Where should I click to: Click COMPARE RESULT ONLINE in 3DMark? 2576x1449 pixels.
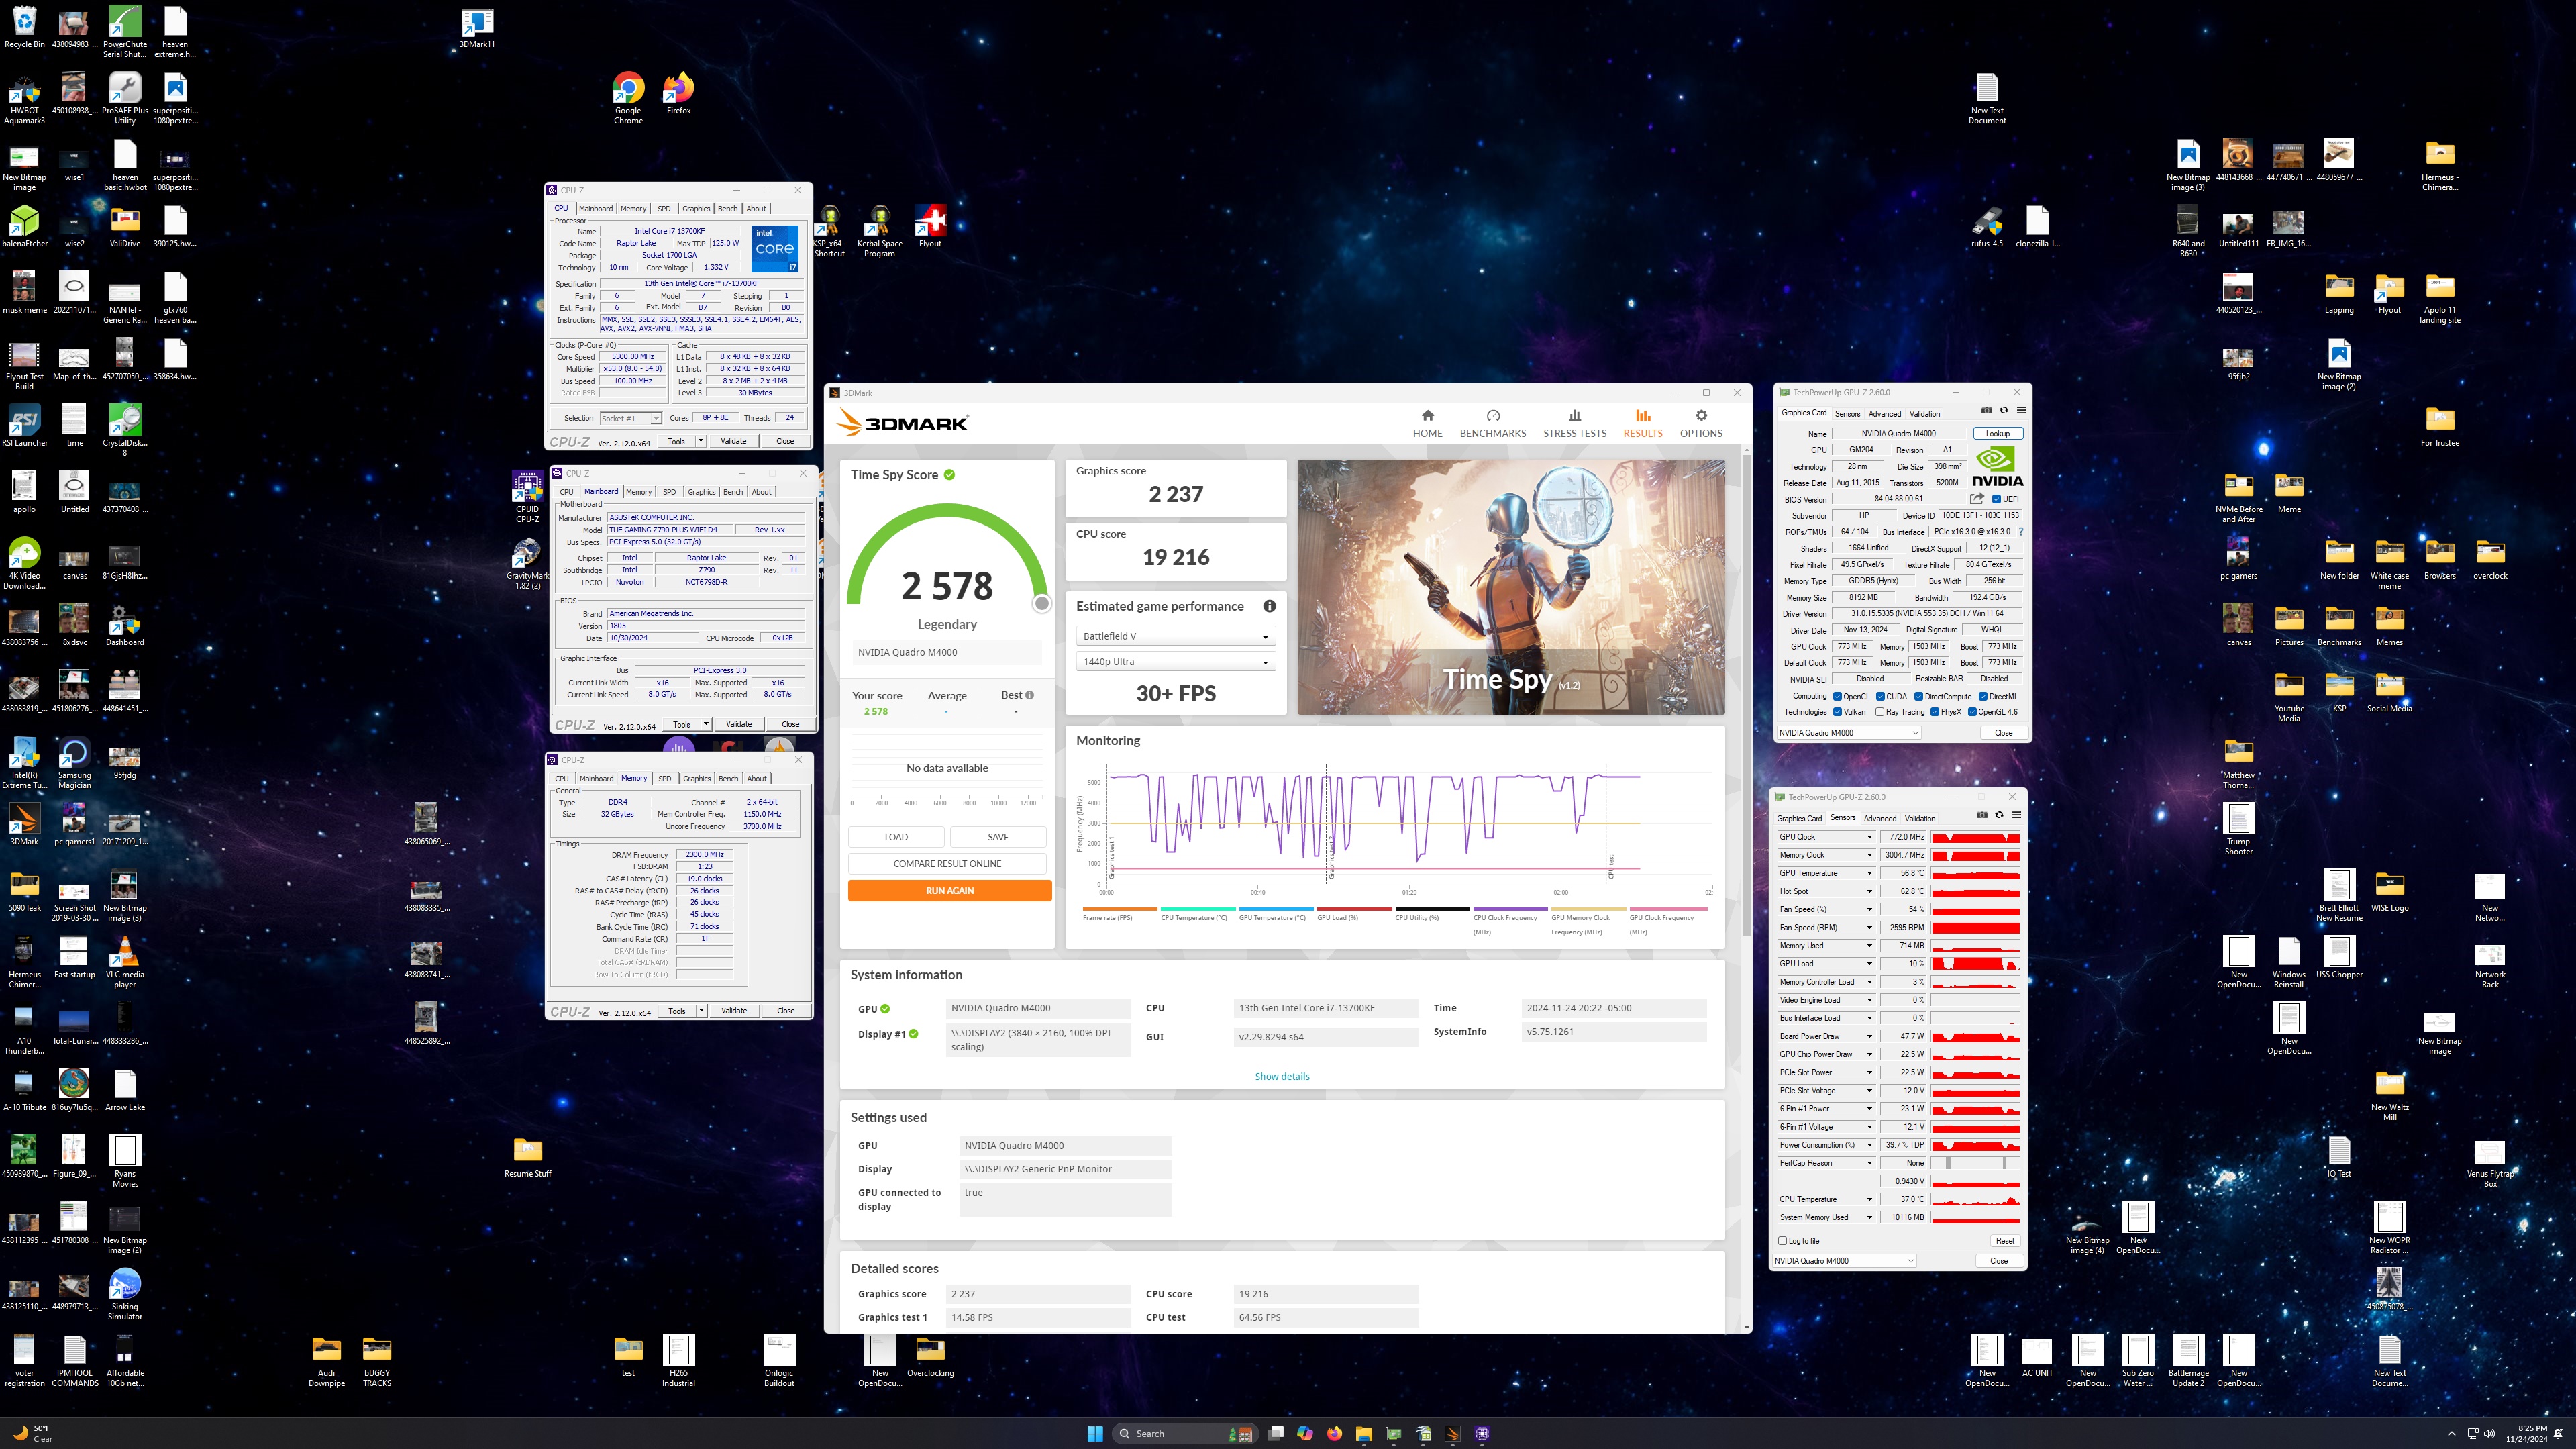[x=947, y=863]
